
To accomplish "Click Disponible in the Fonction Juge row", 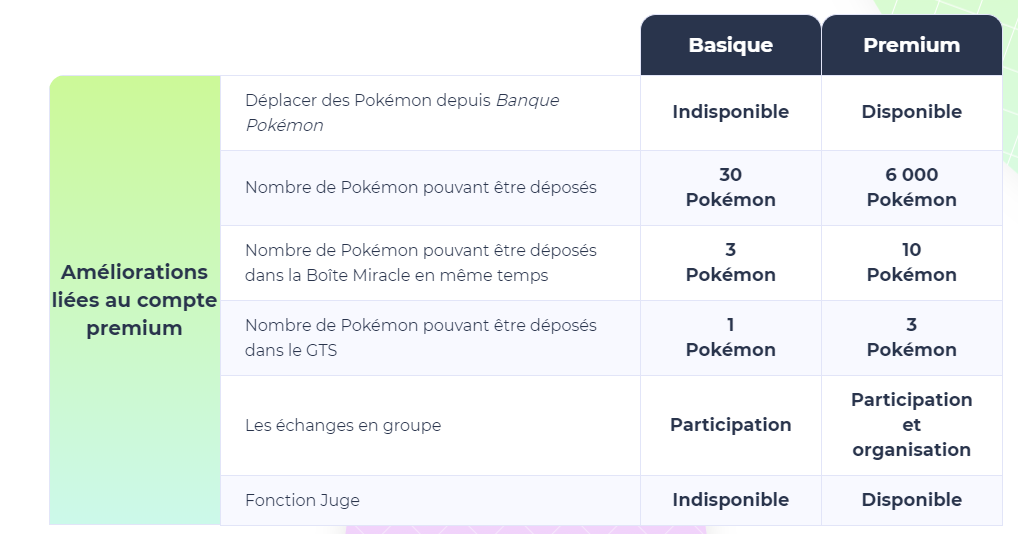I will (911, 500).
